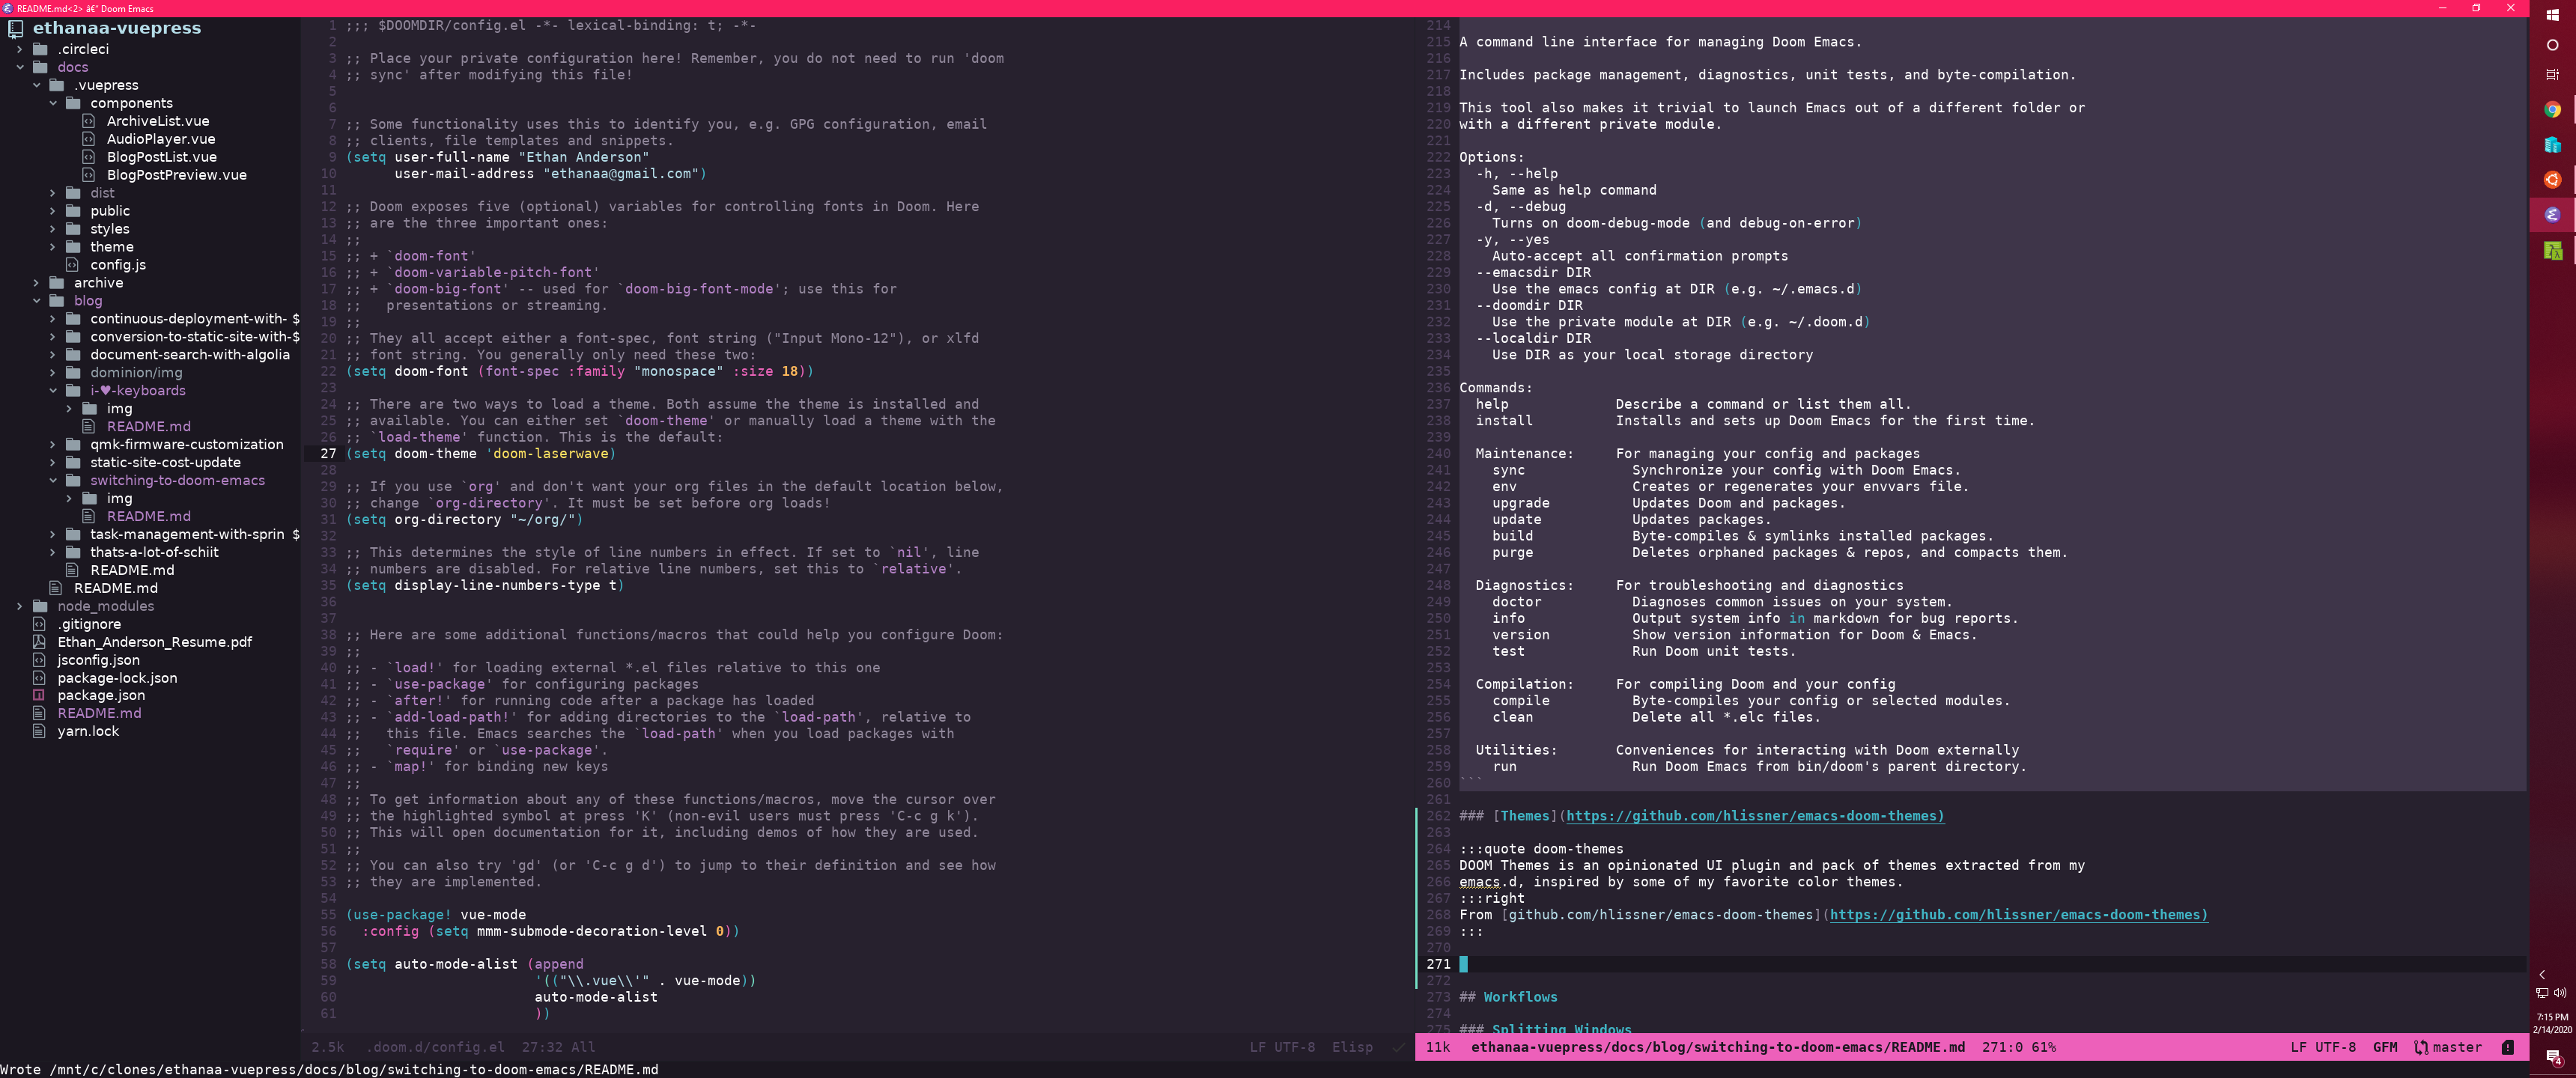Open the Windows Start menu
Screen dimensions: 2576x1078
pos(2552,15)
